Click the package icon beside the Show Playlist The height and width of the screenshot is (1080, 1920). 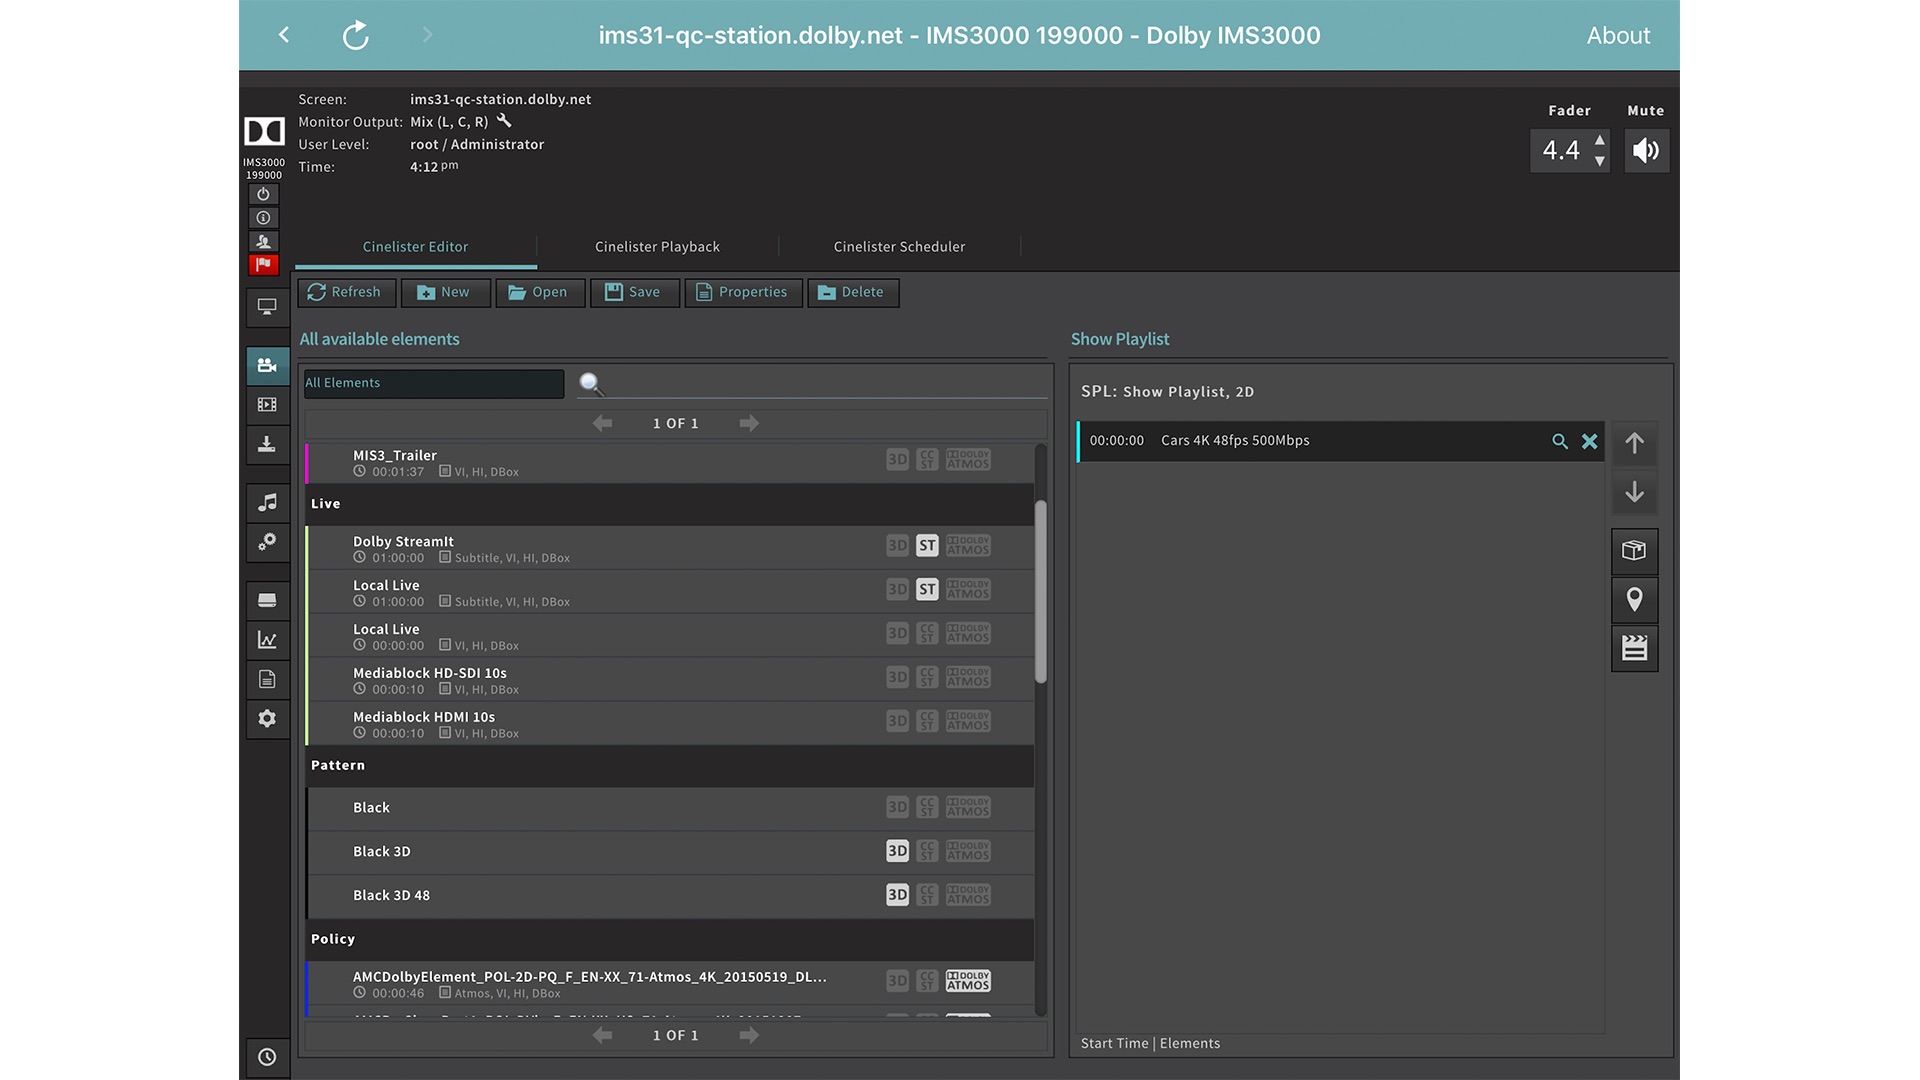[1634, 551]
